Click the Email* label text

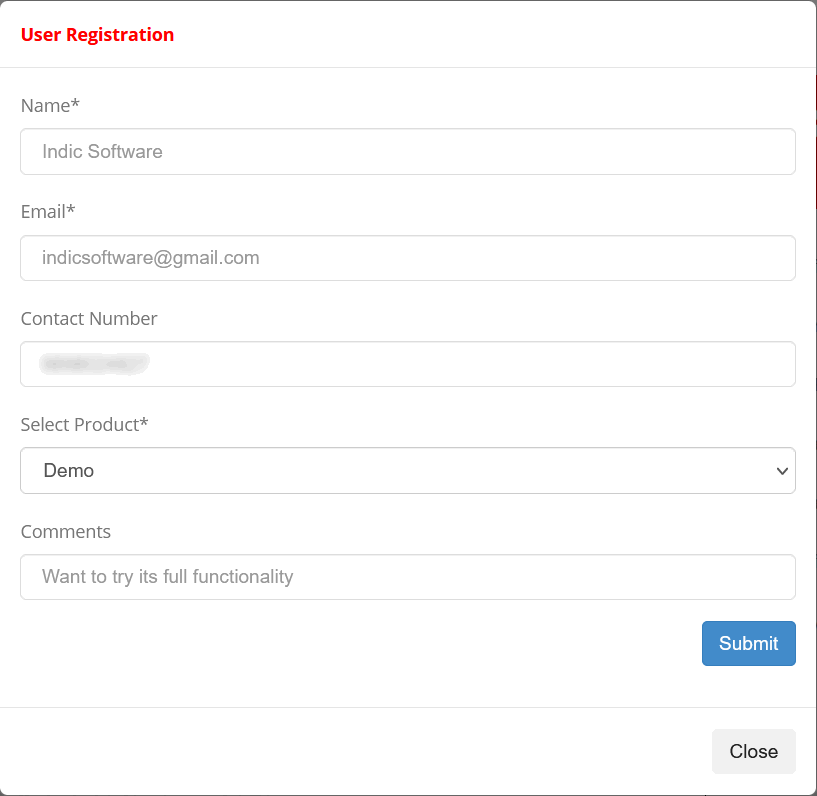[x=48, y=212]
